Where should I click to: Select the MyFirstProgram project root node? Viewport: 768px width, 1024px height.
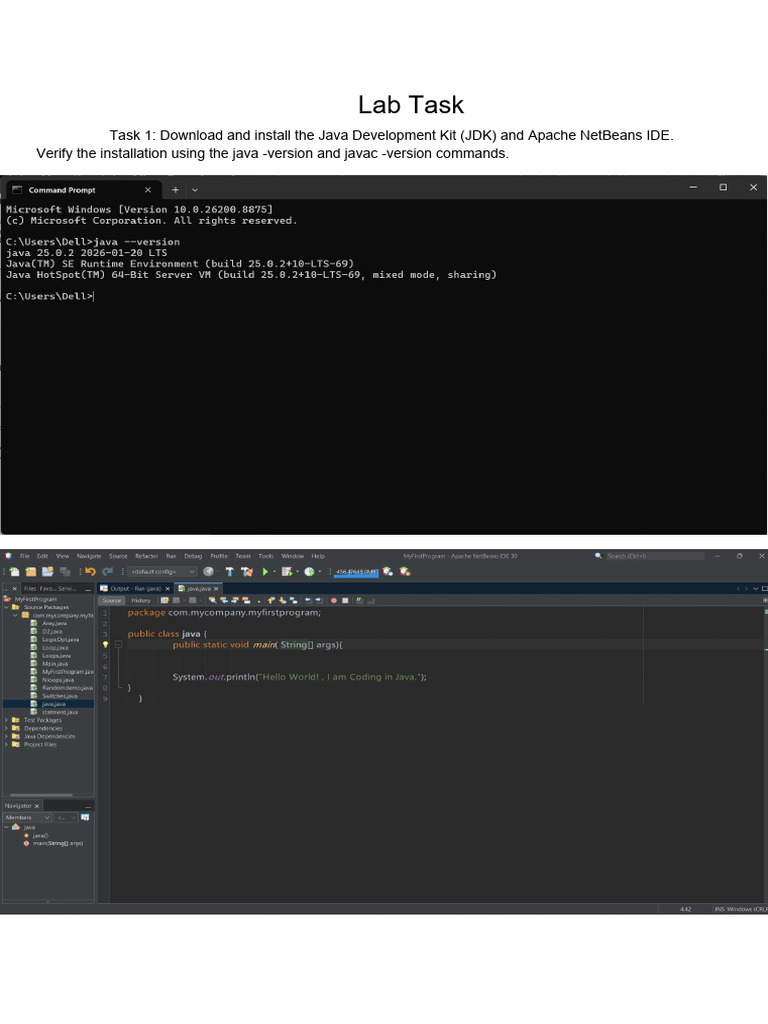point(35,599)
